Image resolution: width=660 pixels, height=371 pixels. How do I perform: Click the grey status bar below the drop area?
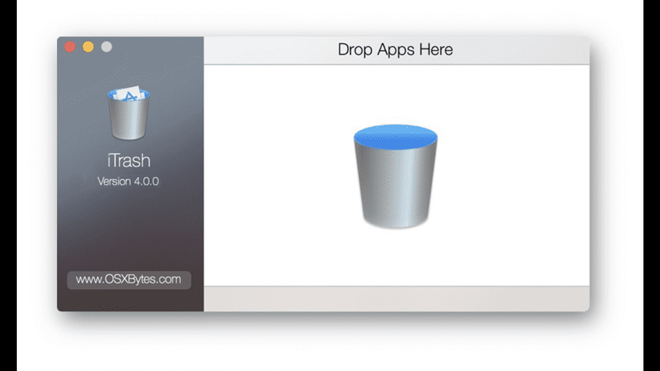[397, 299]
